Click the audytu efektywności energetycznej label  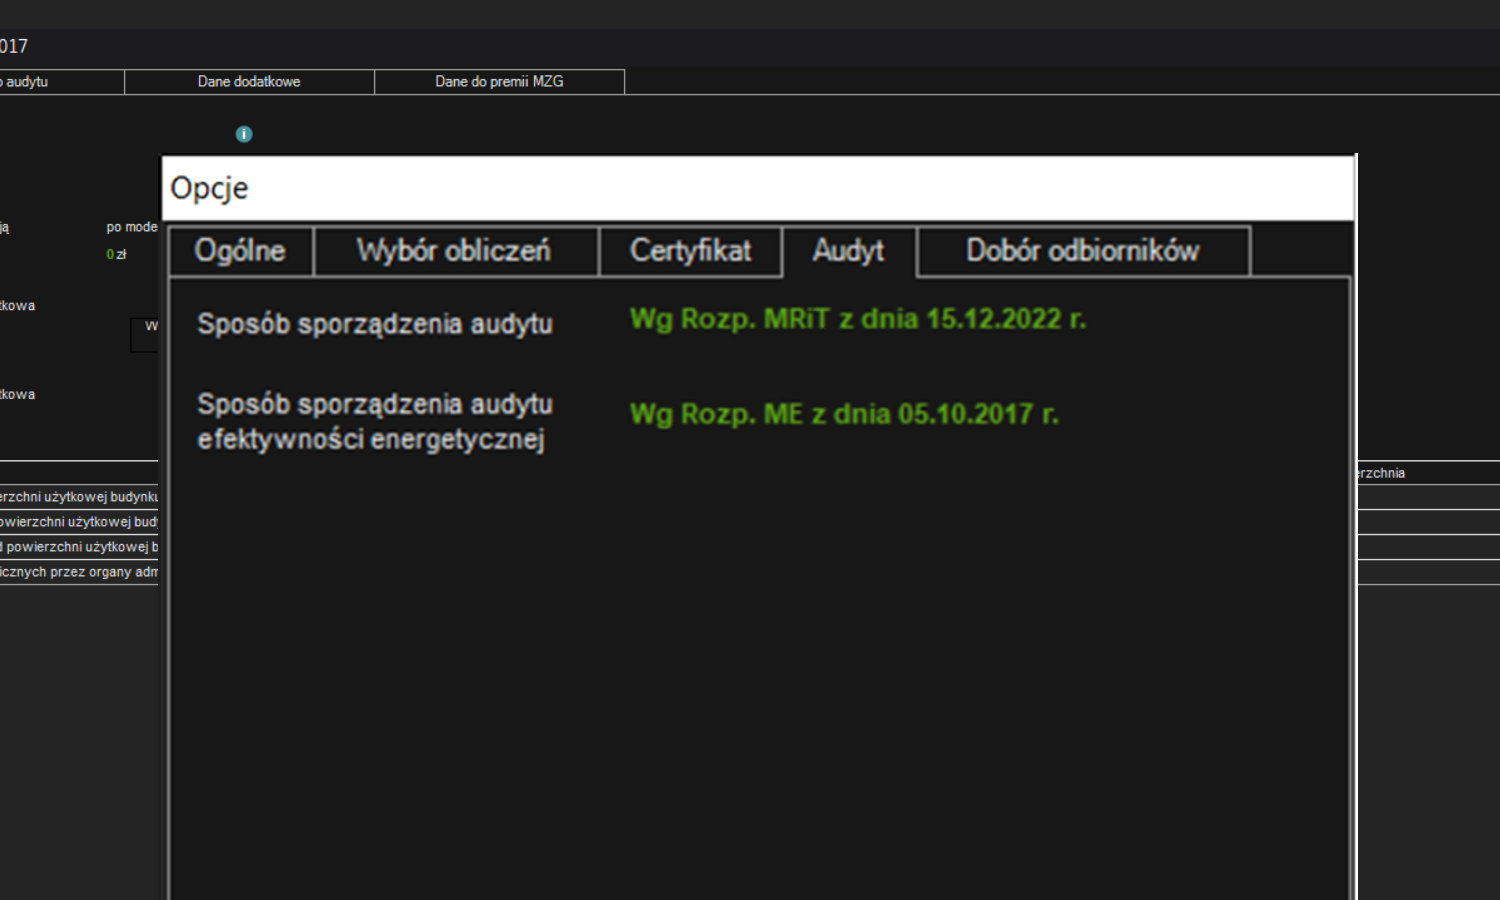click(375, 422)
